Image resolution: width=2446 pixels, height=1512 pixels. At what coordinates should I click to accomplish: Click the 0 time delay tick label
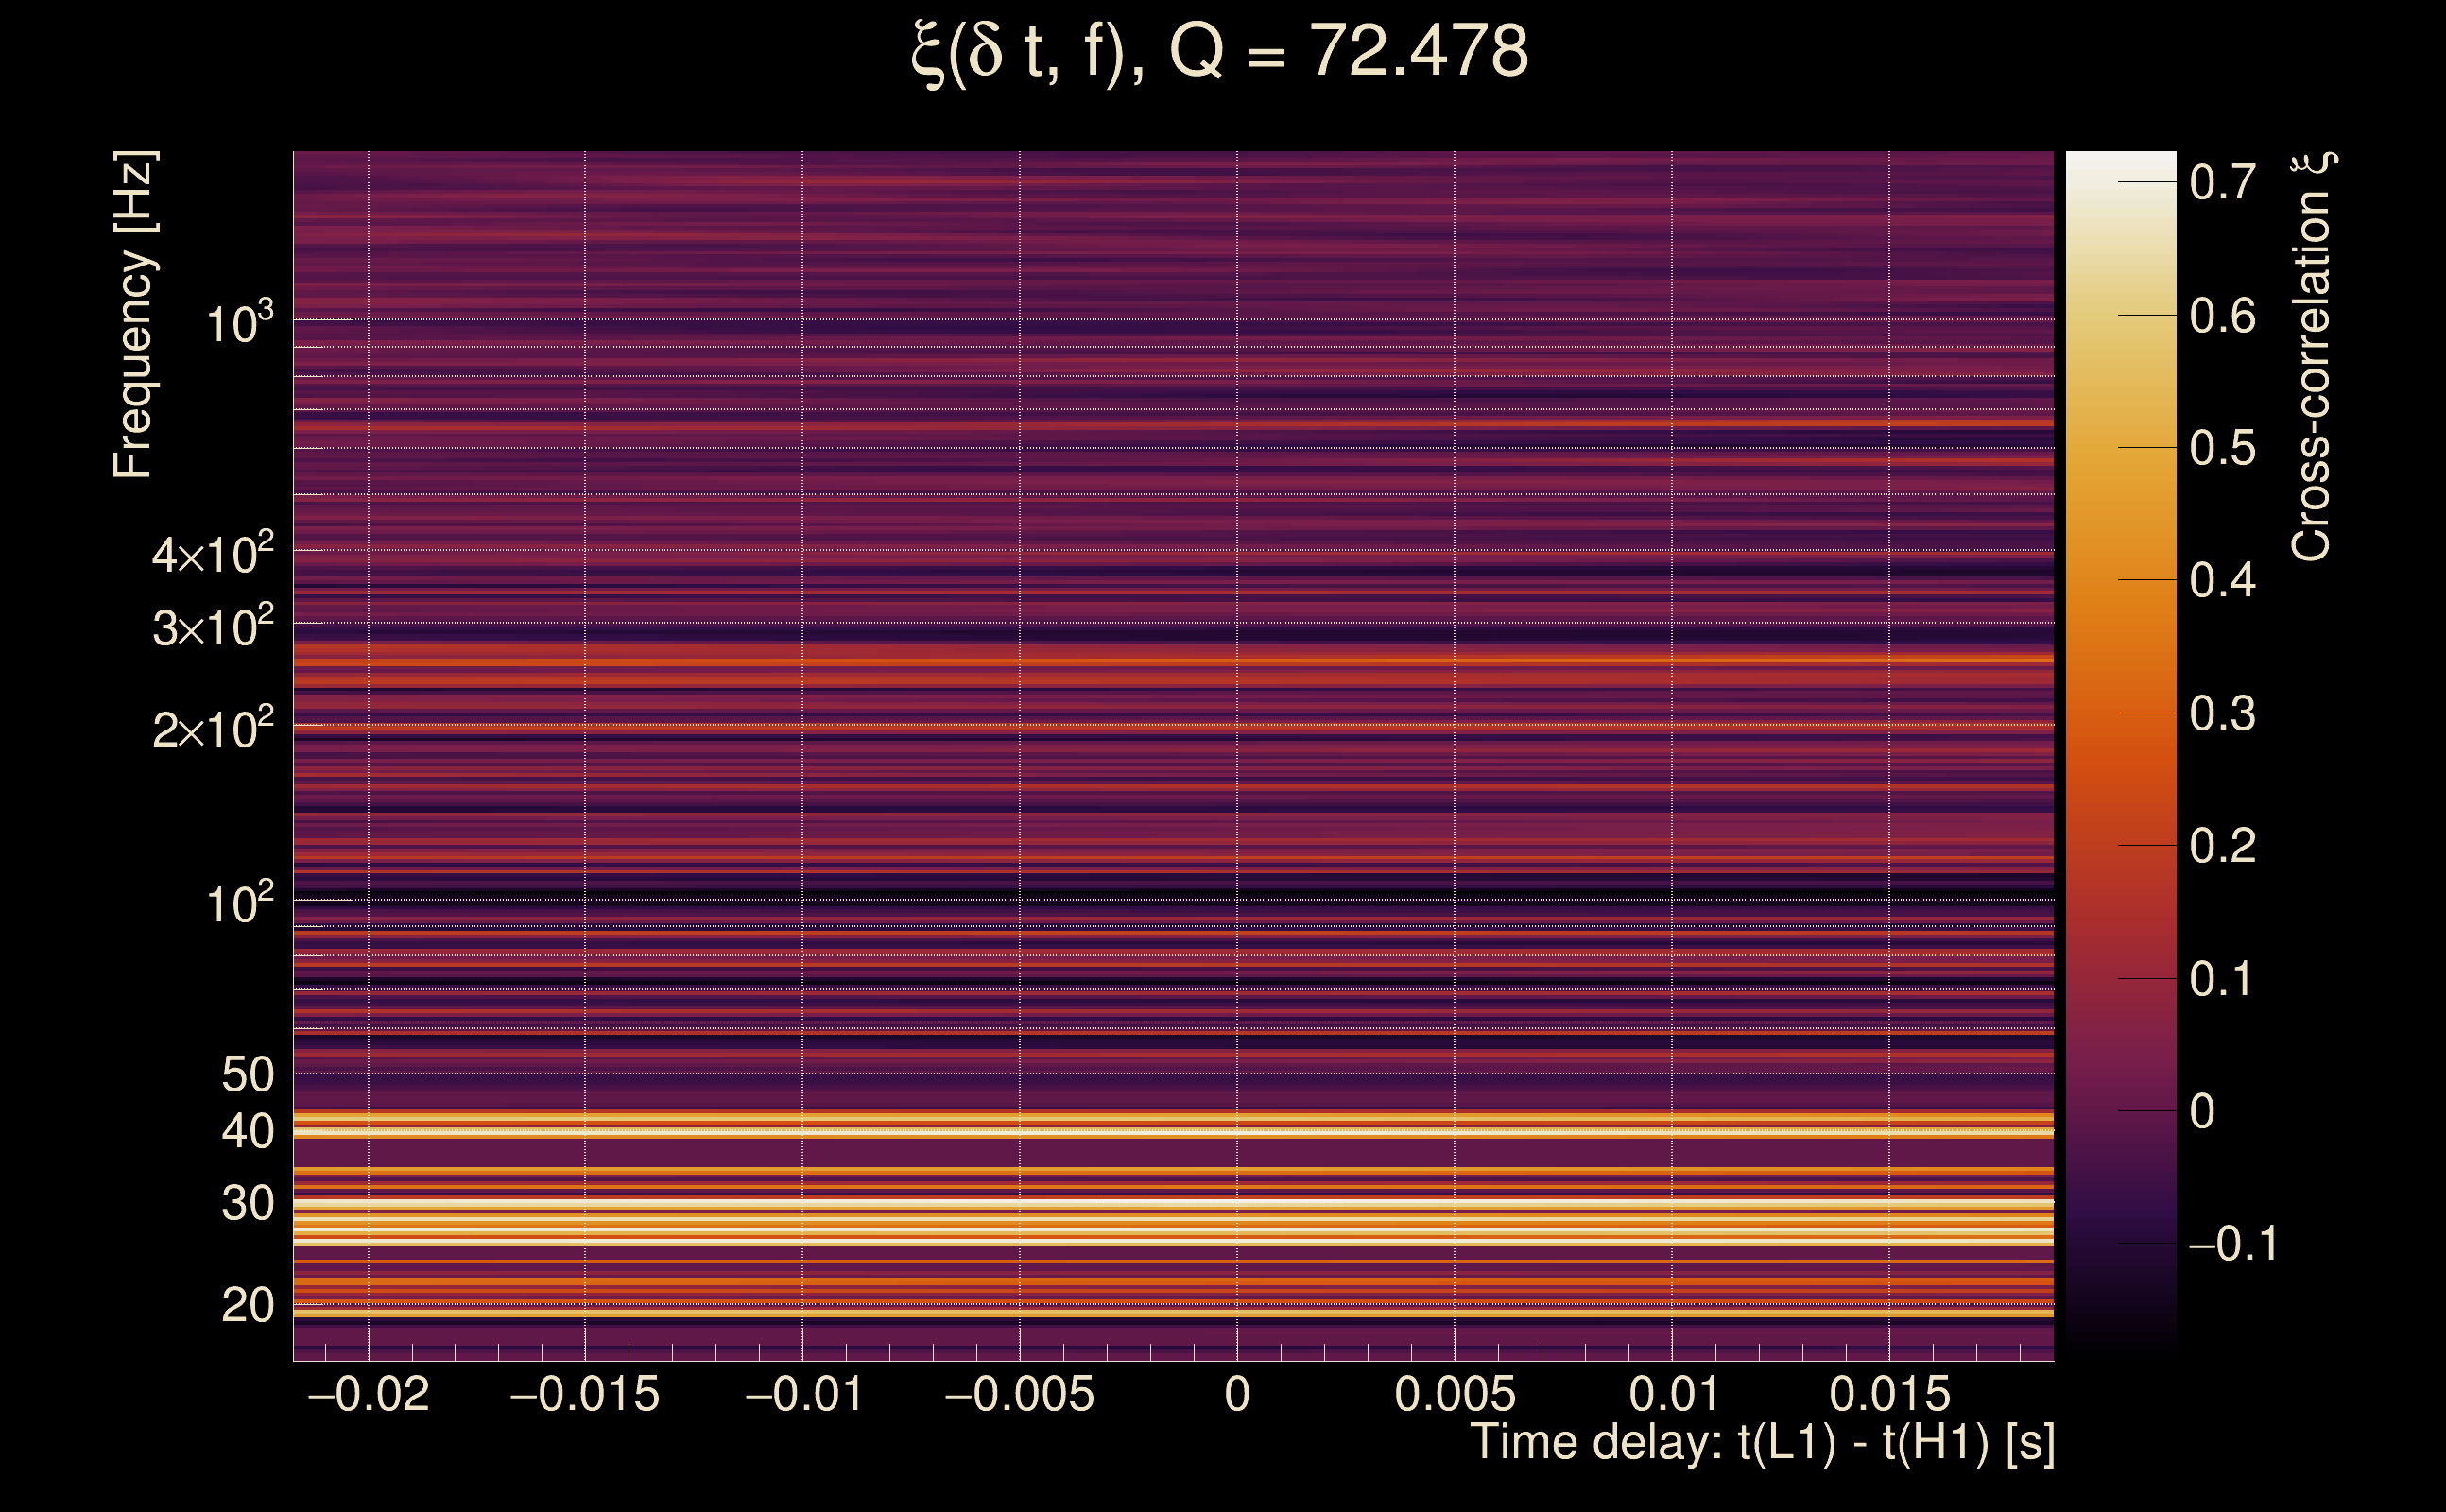click(1237, 1394)
